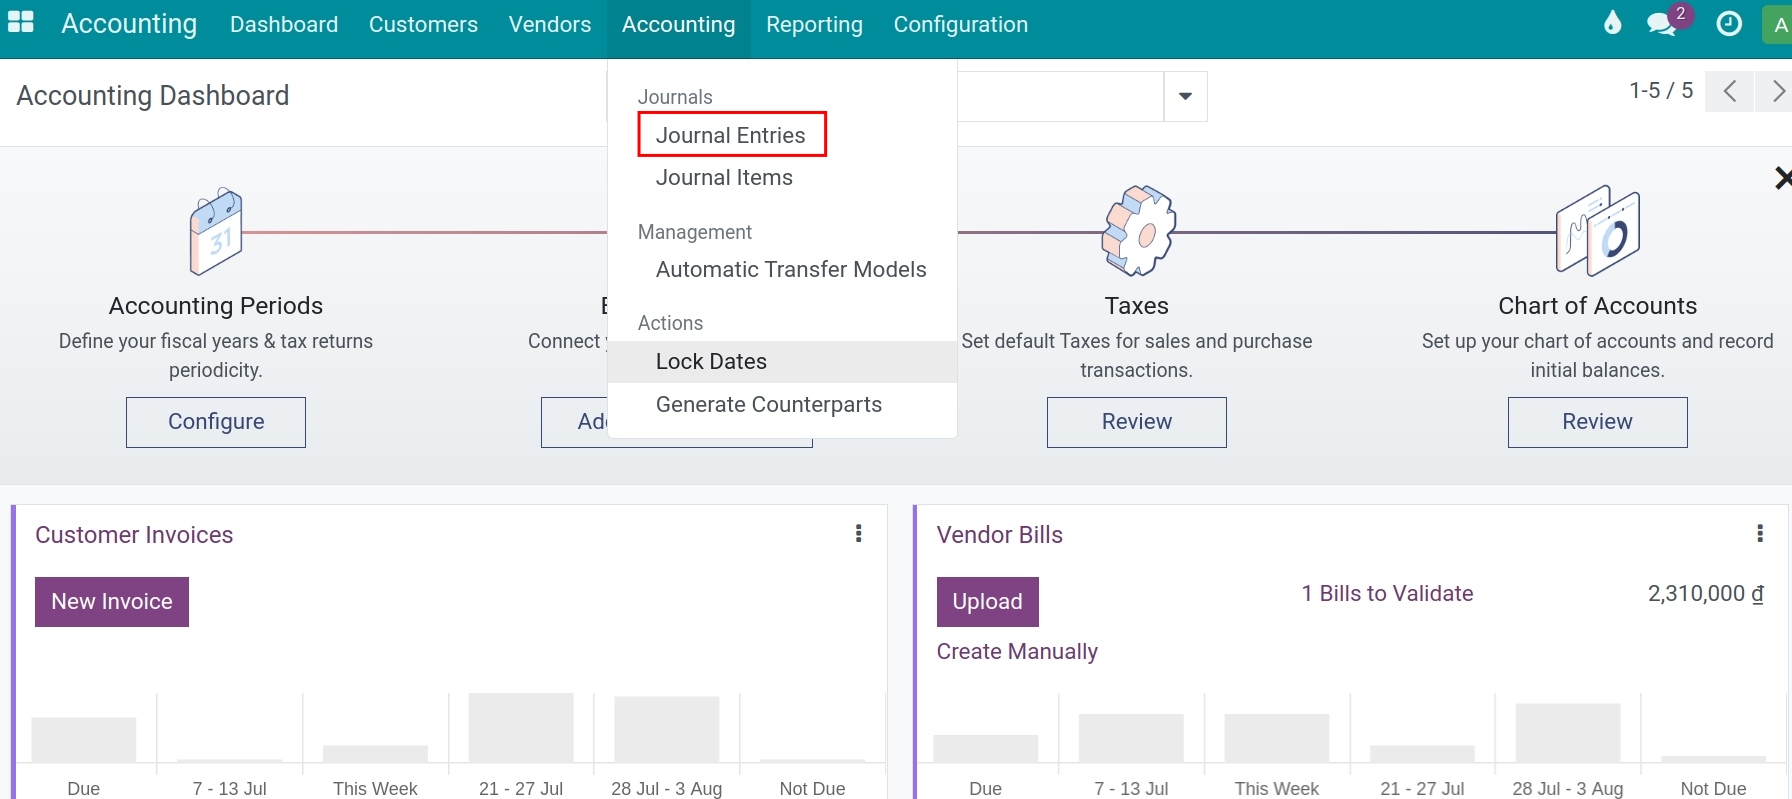Click the Create Manually link

[x=1017, y=651]
